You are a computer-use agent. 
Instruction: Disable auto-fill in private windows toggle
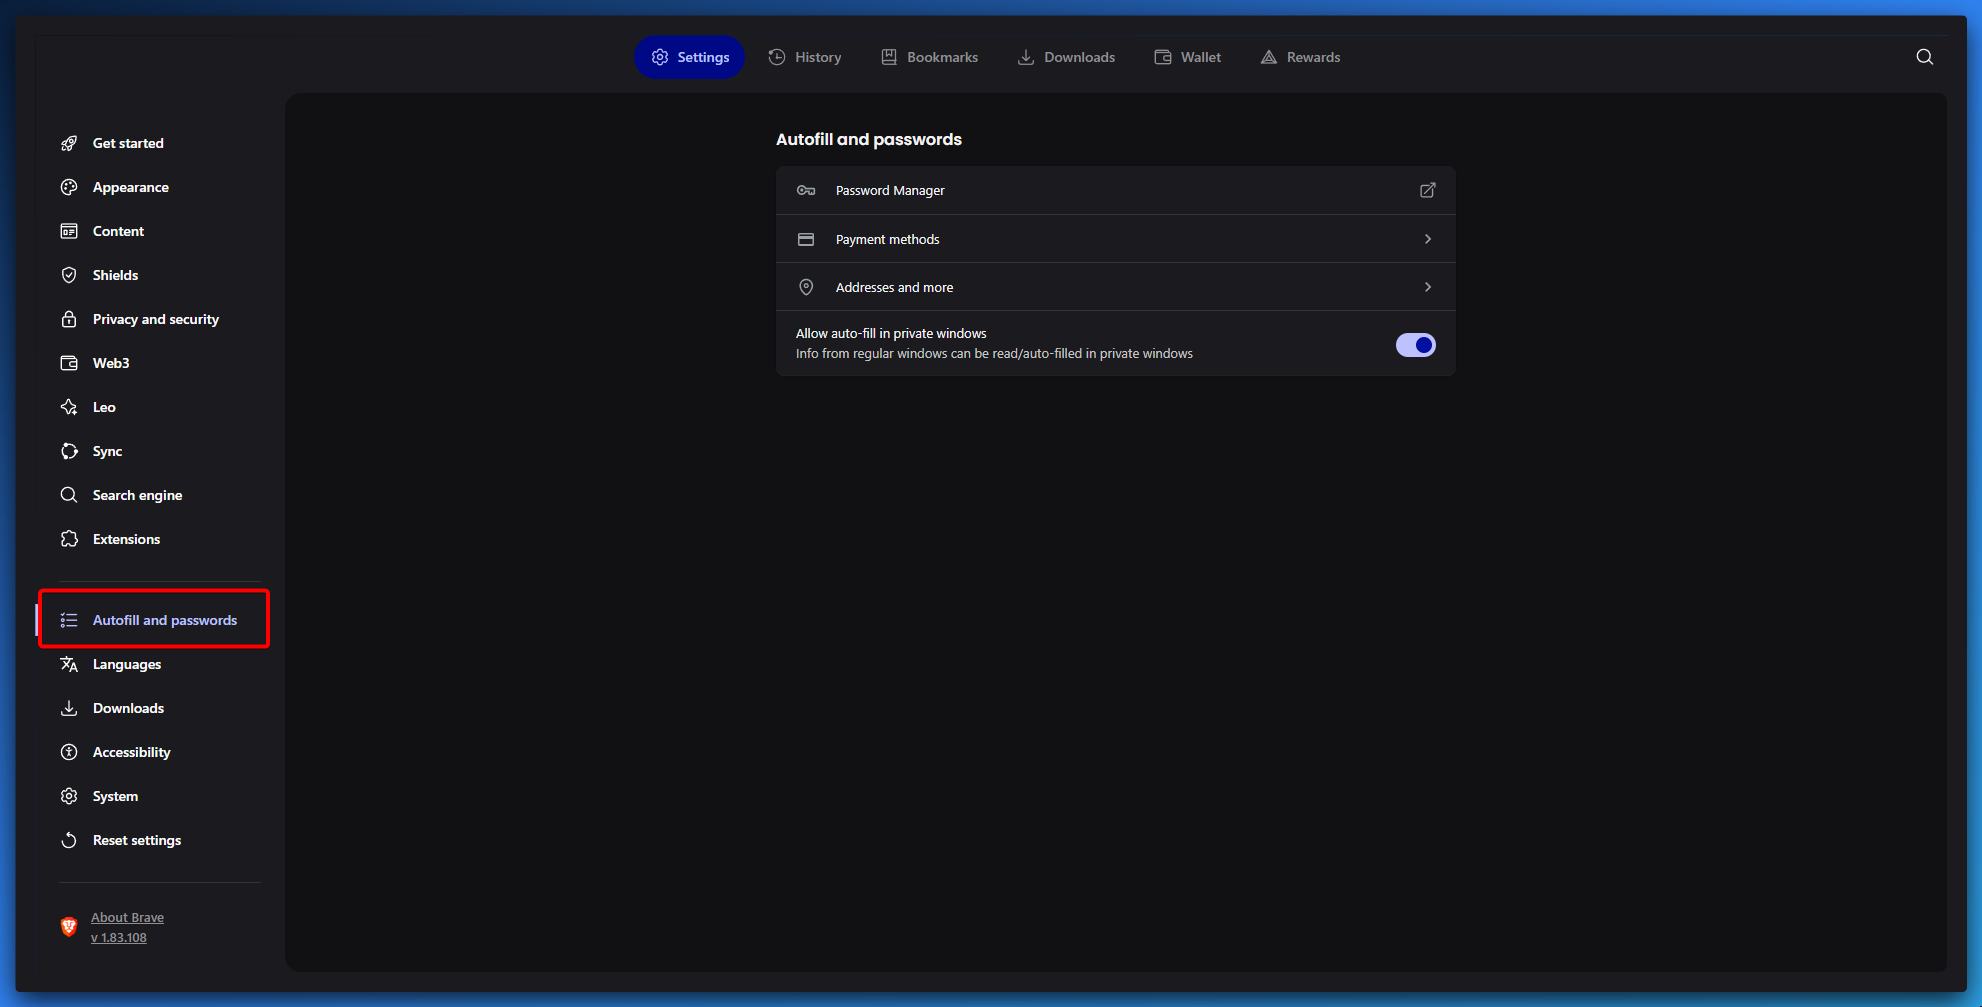1415,345
